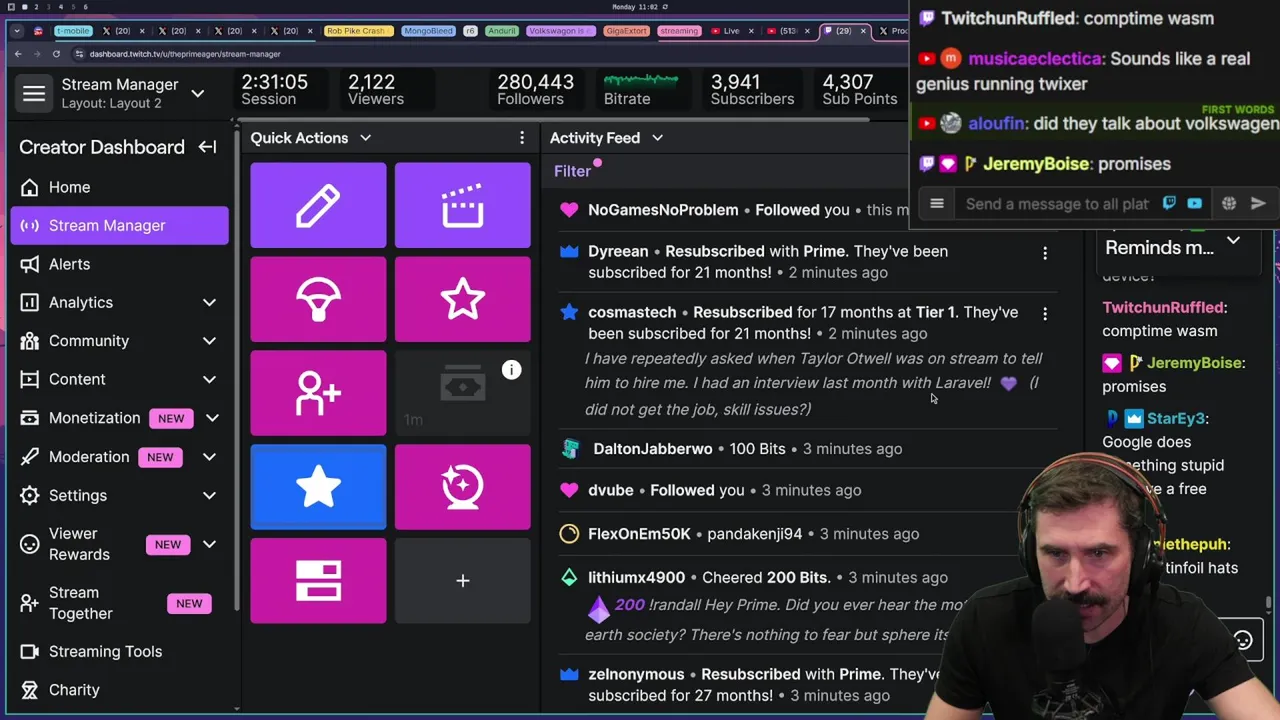
Task: Expand the Layout 2 layout dropdown
Action: (198, 94)
